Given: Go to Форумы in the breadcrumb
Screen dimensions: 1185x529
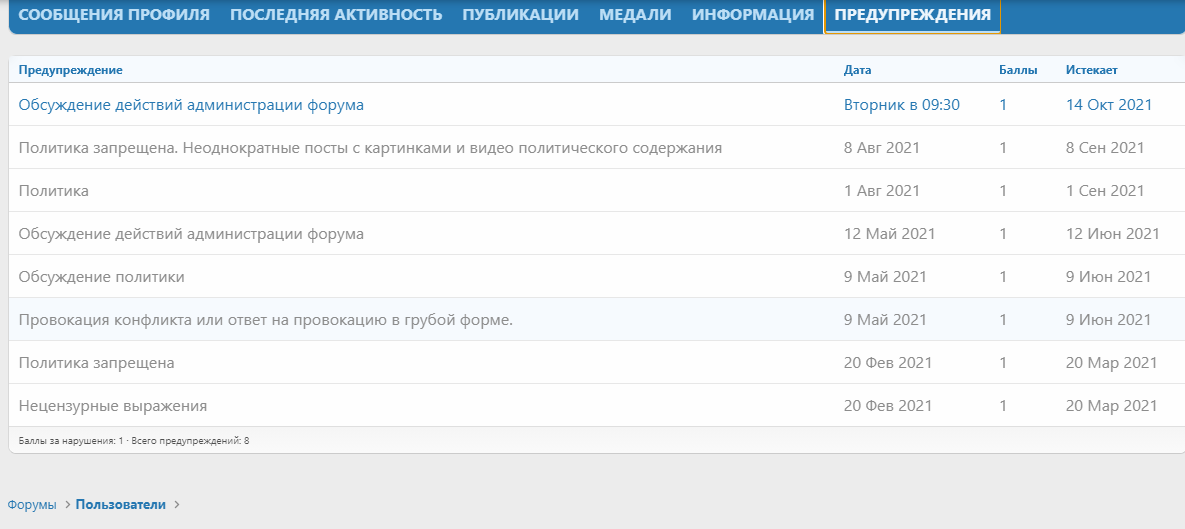Looking at the screenshot, I should point(32,505).
